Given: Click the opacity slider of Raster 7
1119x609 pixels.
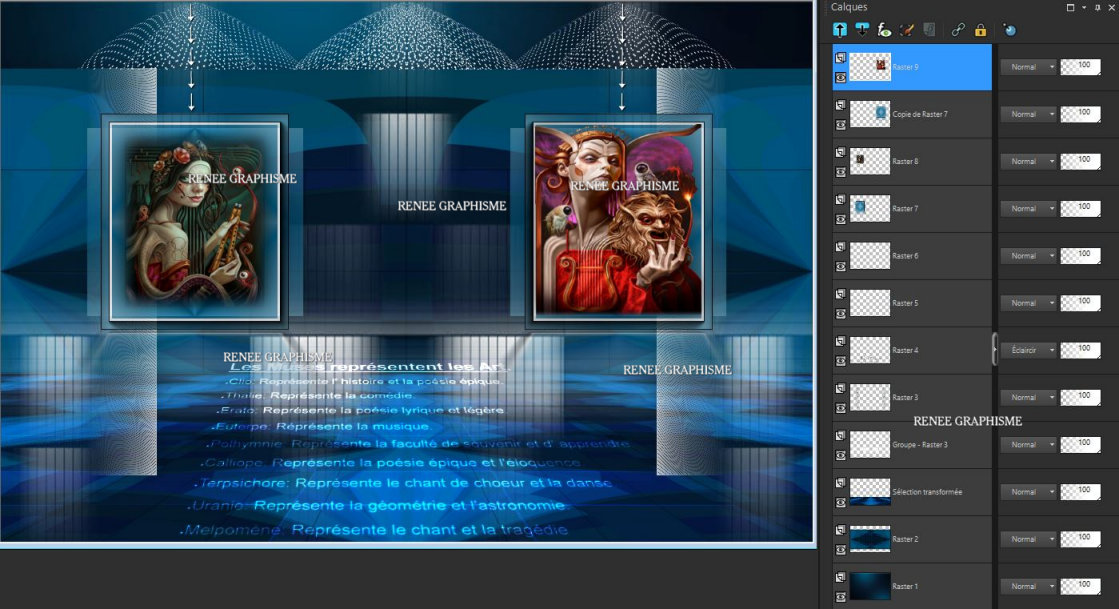Looking at the screenshot, I should [x=1080, y=208].
